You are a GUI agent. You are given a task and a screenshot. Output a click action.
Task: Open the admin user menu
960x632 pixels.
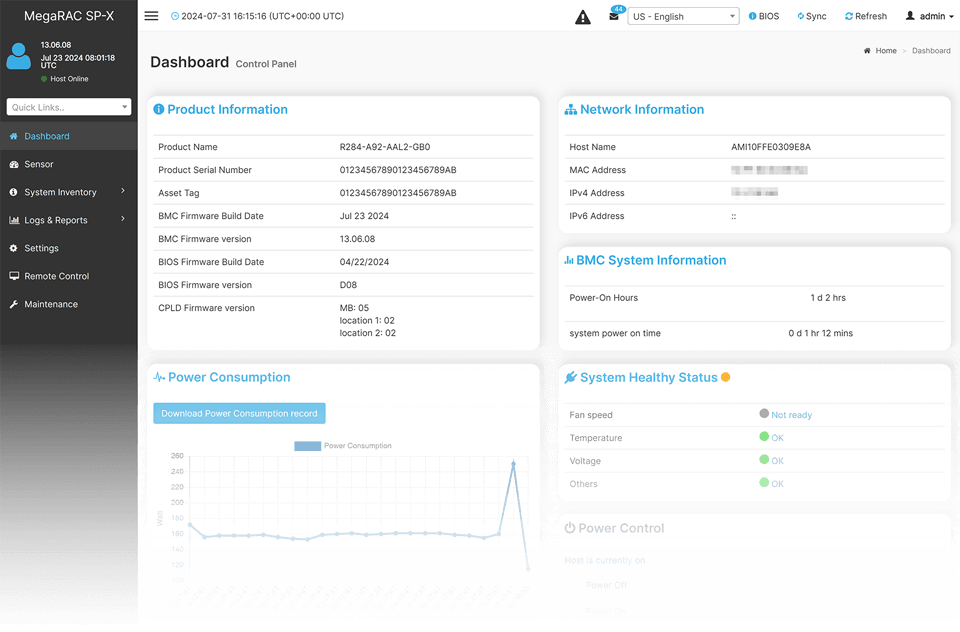coord(929,17)
